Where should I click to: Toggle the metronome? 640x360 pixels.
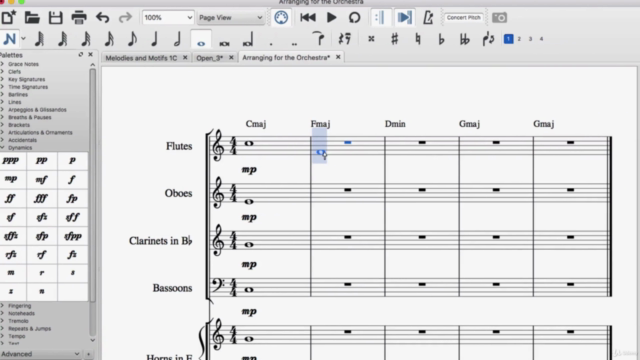(428, 18)
